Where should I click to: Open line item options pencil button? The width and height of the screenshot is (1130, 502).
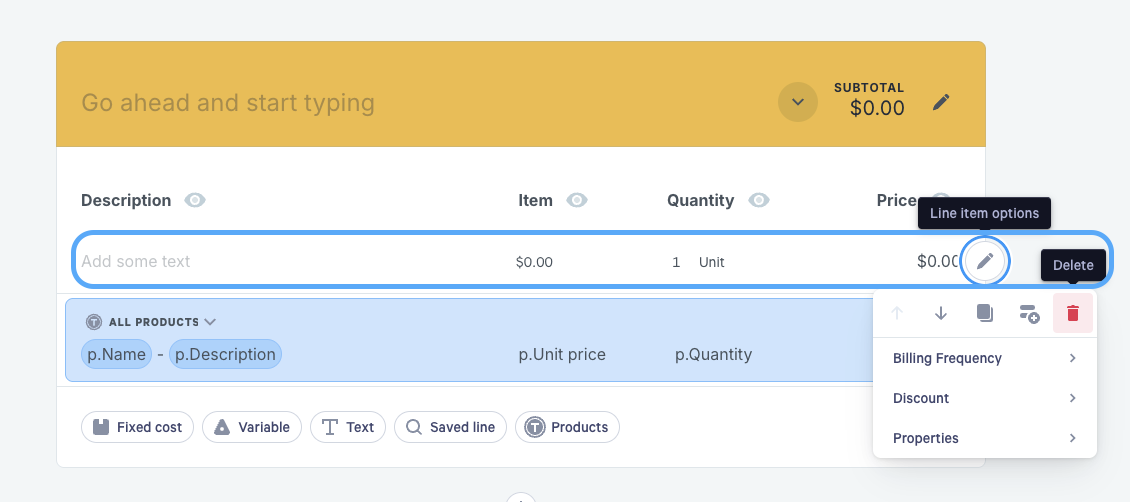click(x=985, y=261)
